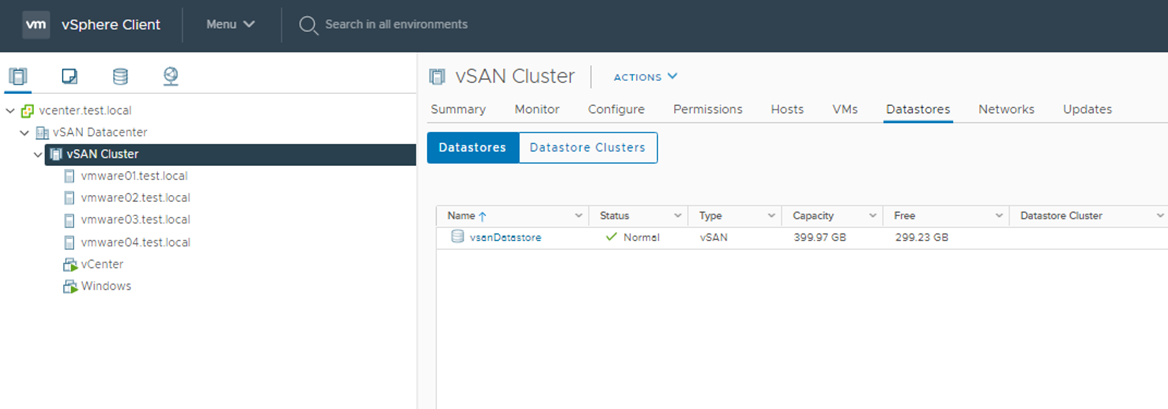The image size is (1168, 409).
Task: Switch to the VMs tab
Action: coord(845,110)
